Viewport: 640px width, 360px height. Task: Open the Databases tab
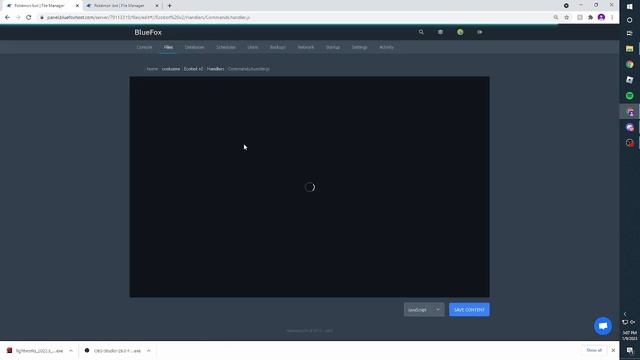click(194, 47)
